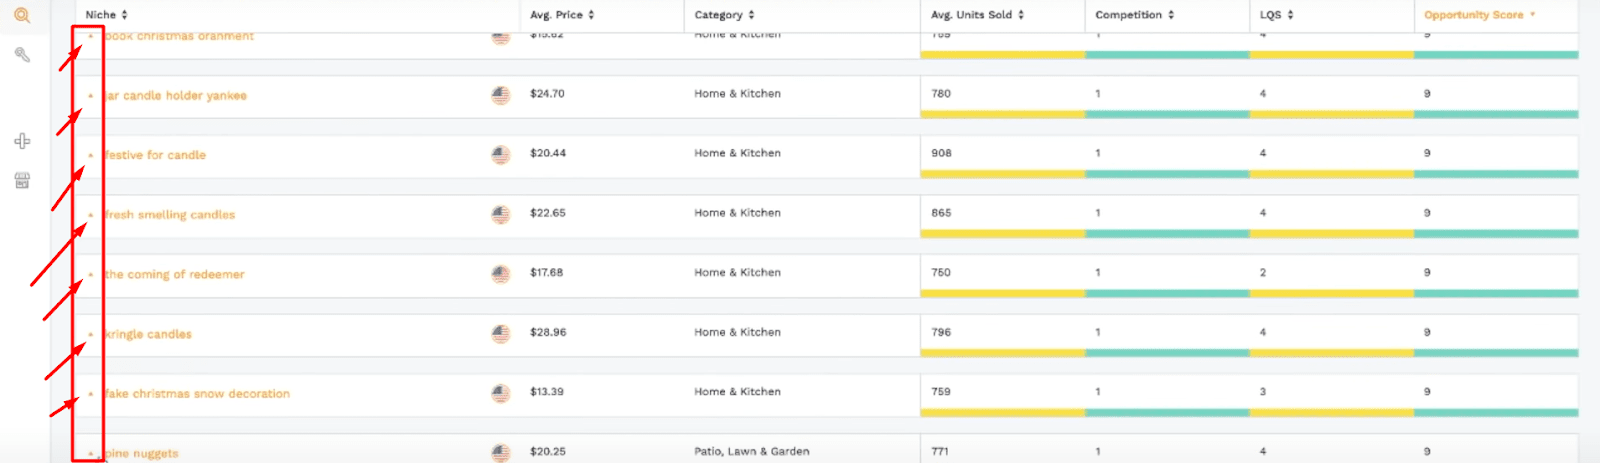
Task: Sort table by Avg. Price column
Action: tap(561, 15)
